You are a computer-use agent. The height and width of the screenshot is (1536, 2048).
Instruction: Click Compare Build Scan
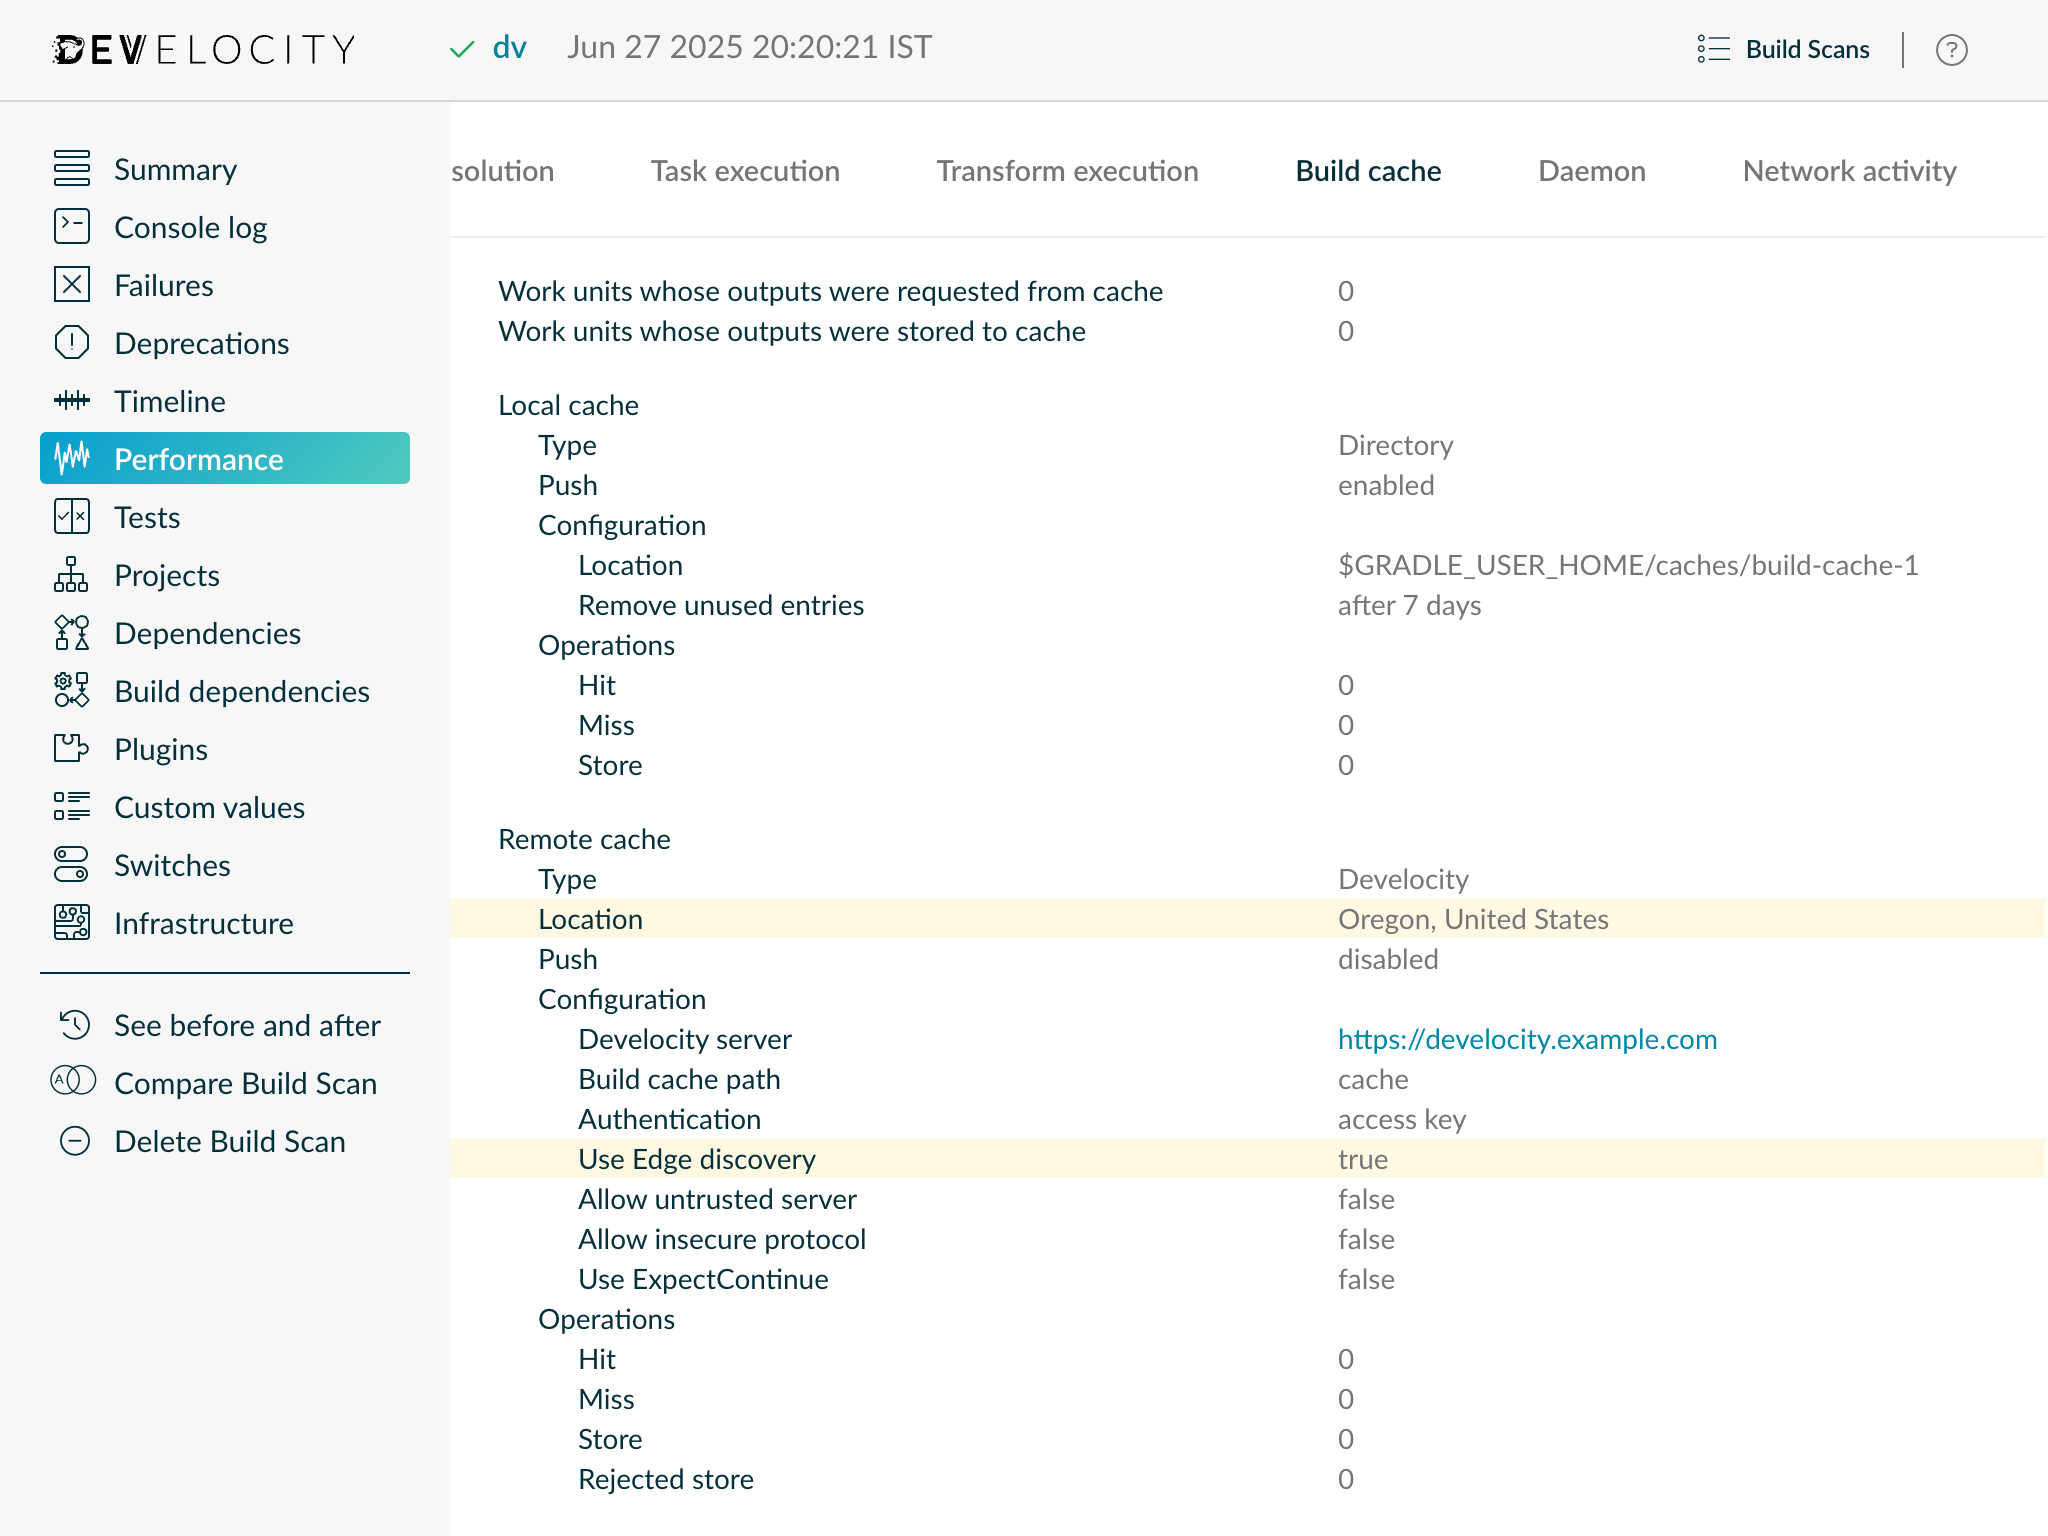pyautogui.click(x=245, y=1083)
